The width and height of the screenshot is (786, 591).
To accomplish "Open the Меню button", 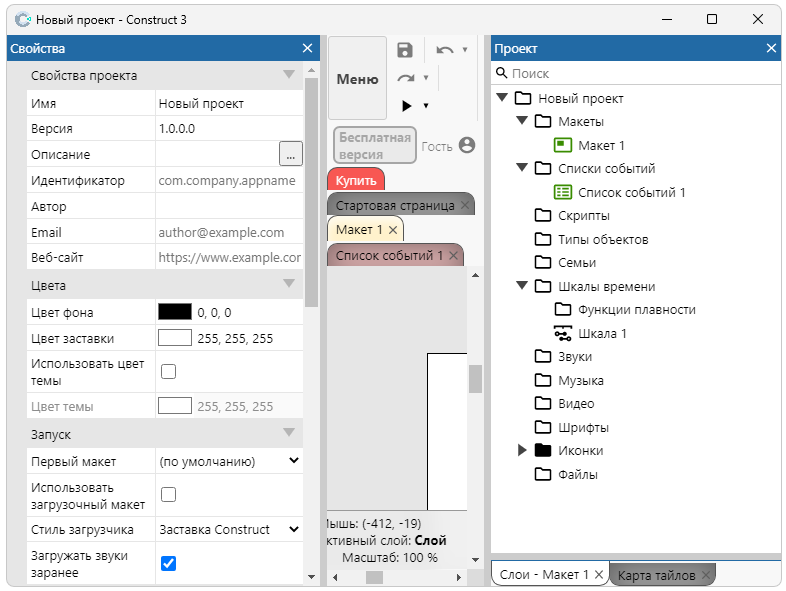I will pyautogui.click(x=357, y=78).
